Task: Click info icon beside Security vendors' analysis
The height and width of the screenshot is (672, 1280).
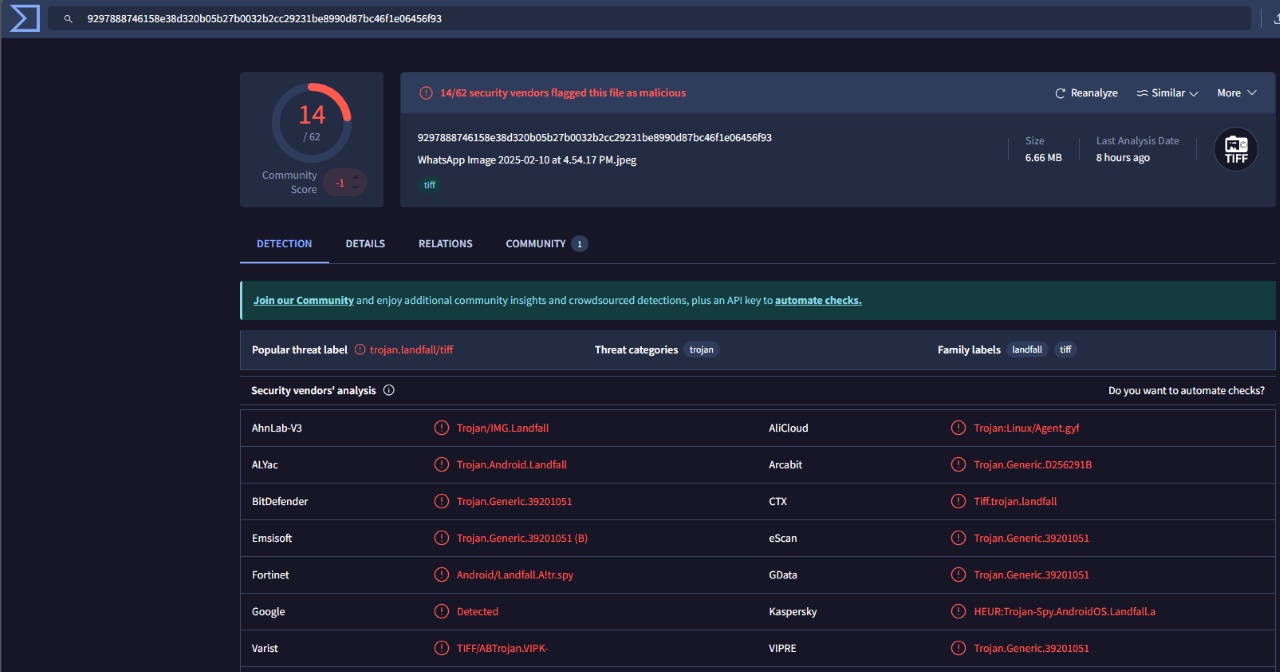Action: (x=389, y=391)
